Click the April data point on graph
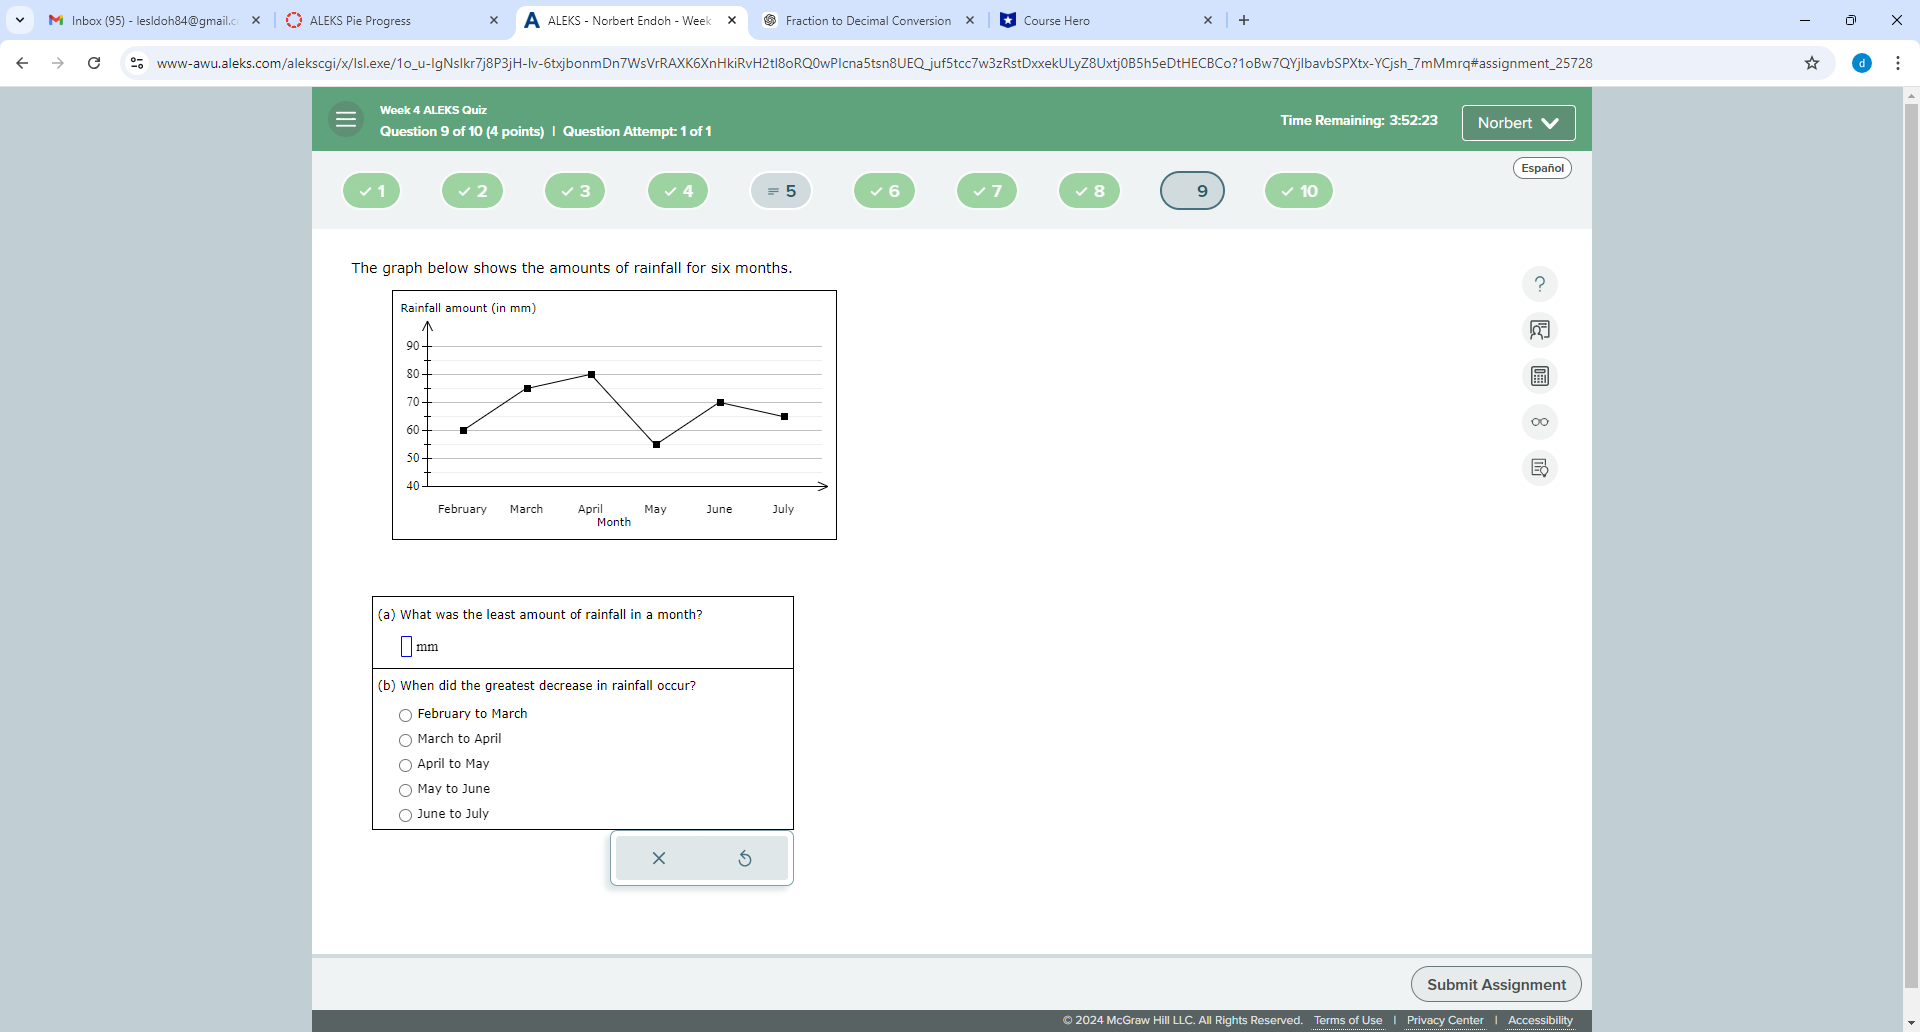The width and height of the screenshot is (1920, 1032). pos(591,375)
